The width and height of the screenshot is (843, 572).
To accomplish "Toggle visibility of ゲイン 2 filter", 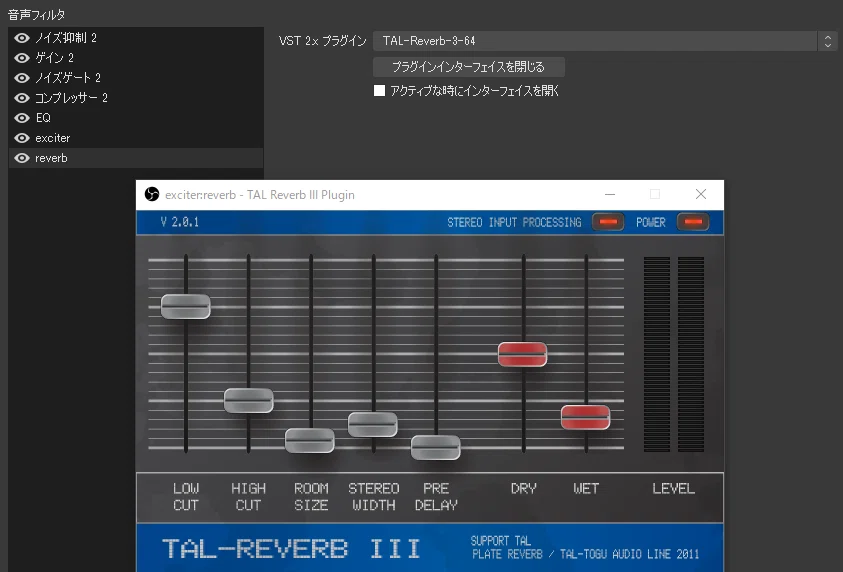I will pos(22,58).
